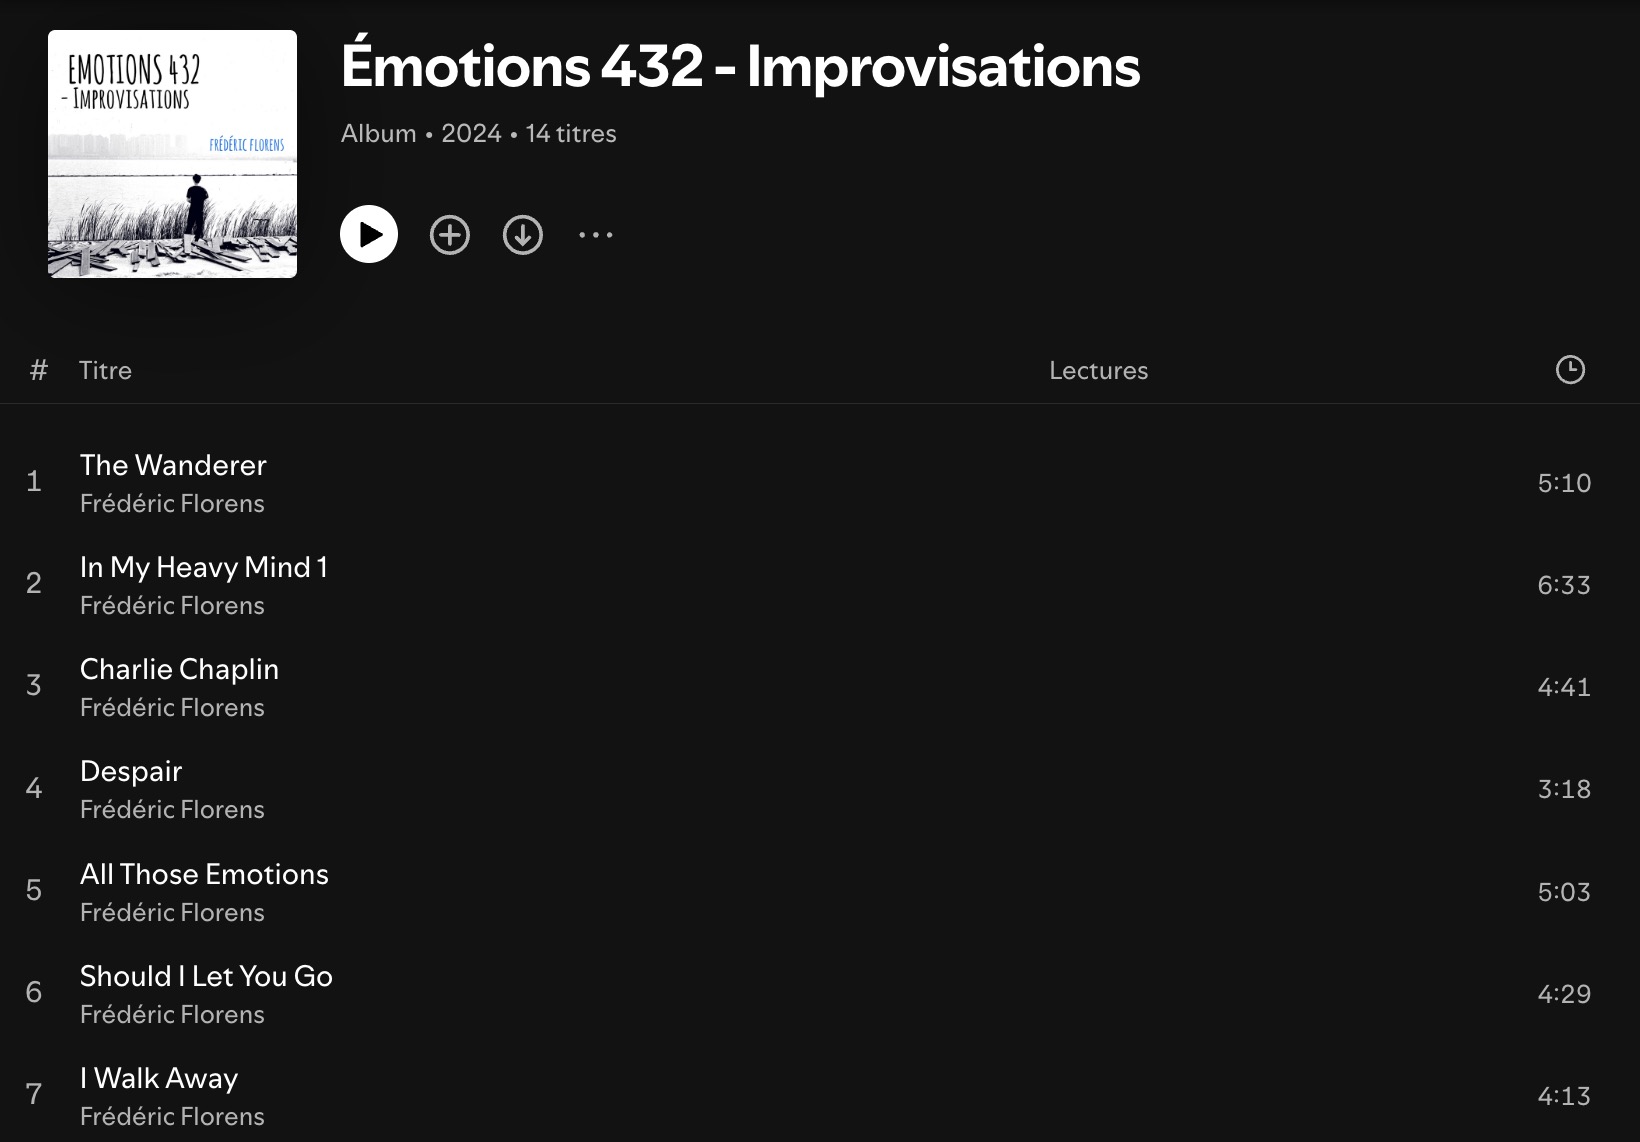
Task: Open Frédéric Florens artist link under The Wanderer
Action: 172,504
